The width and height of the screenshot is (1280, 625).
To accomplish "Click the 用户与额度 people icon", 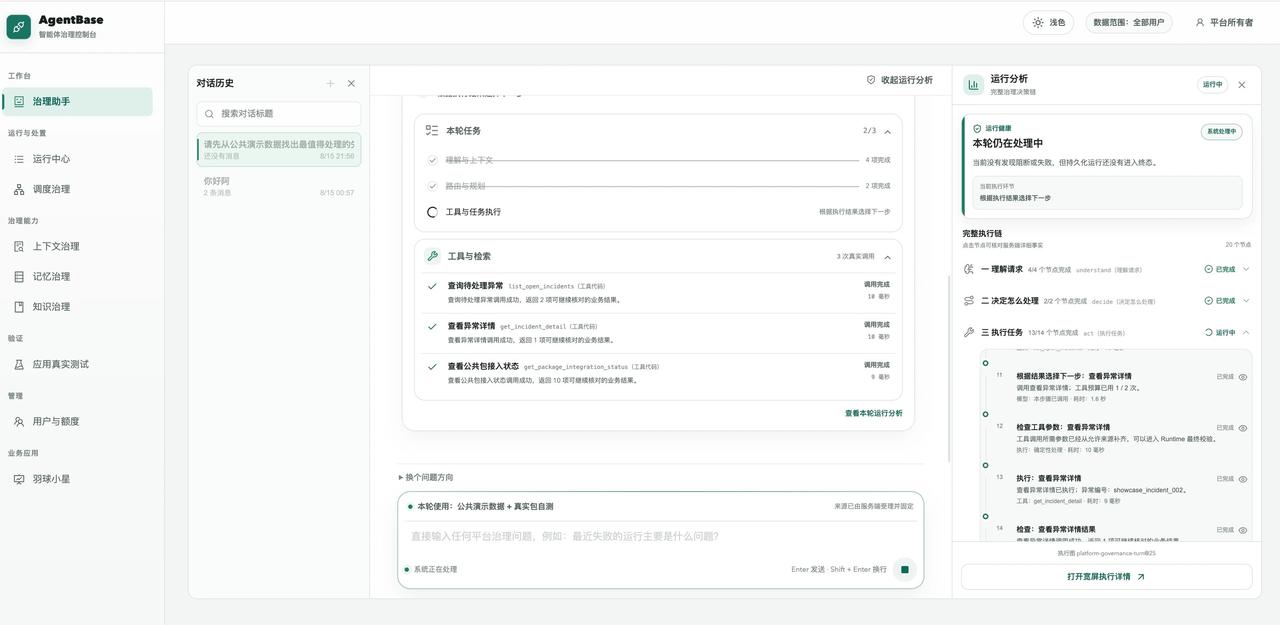I will [x=19, y=422].
